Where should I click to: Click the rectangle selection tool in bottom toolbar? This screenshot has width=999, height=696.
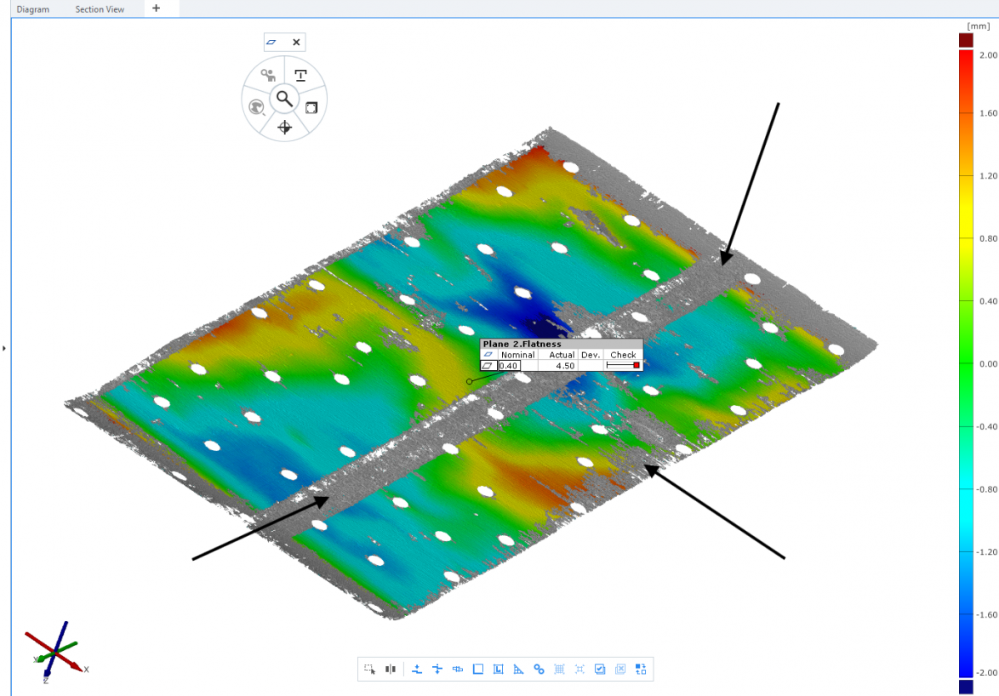[x=370, y=669]
